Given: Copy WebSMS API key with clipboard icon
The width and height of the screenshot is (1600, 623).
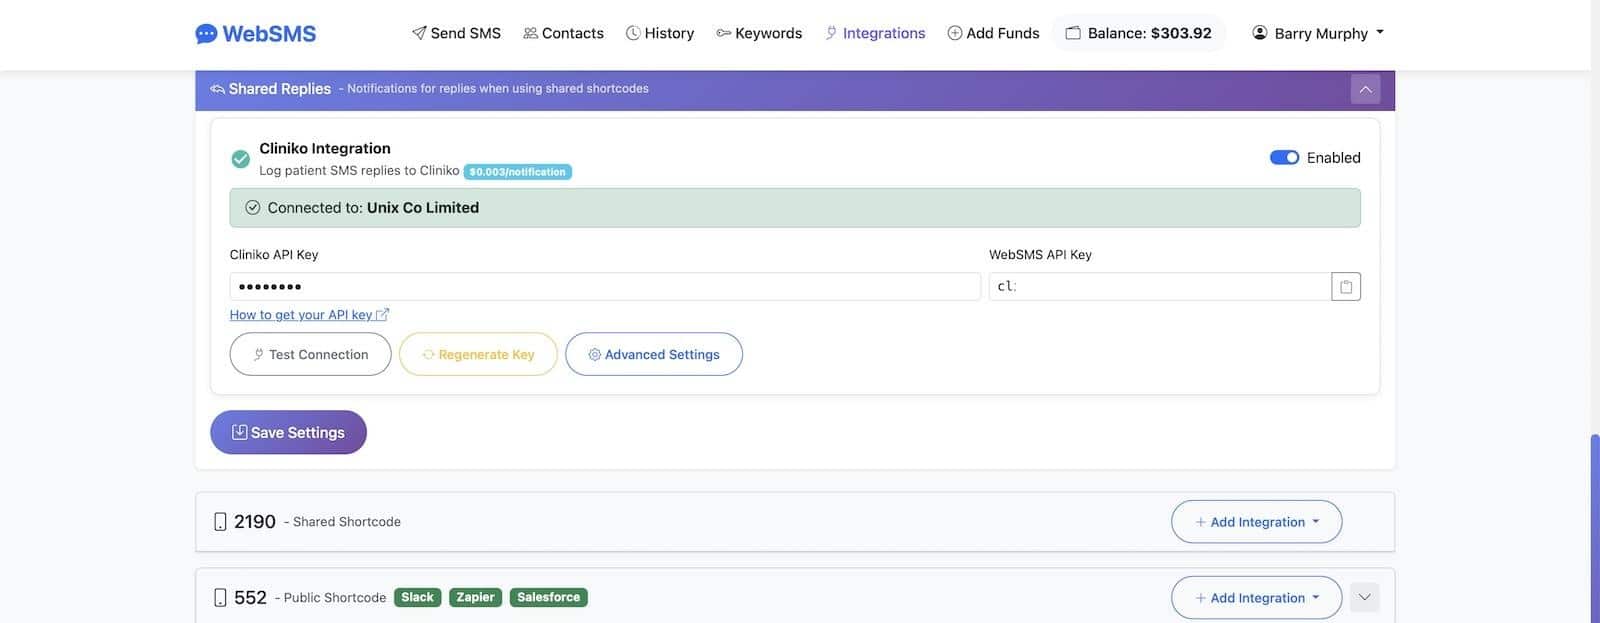Looking at the screenshot, I should coord(1346,287).
